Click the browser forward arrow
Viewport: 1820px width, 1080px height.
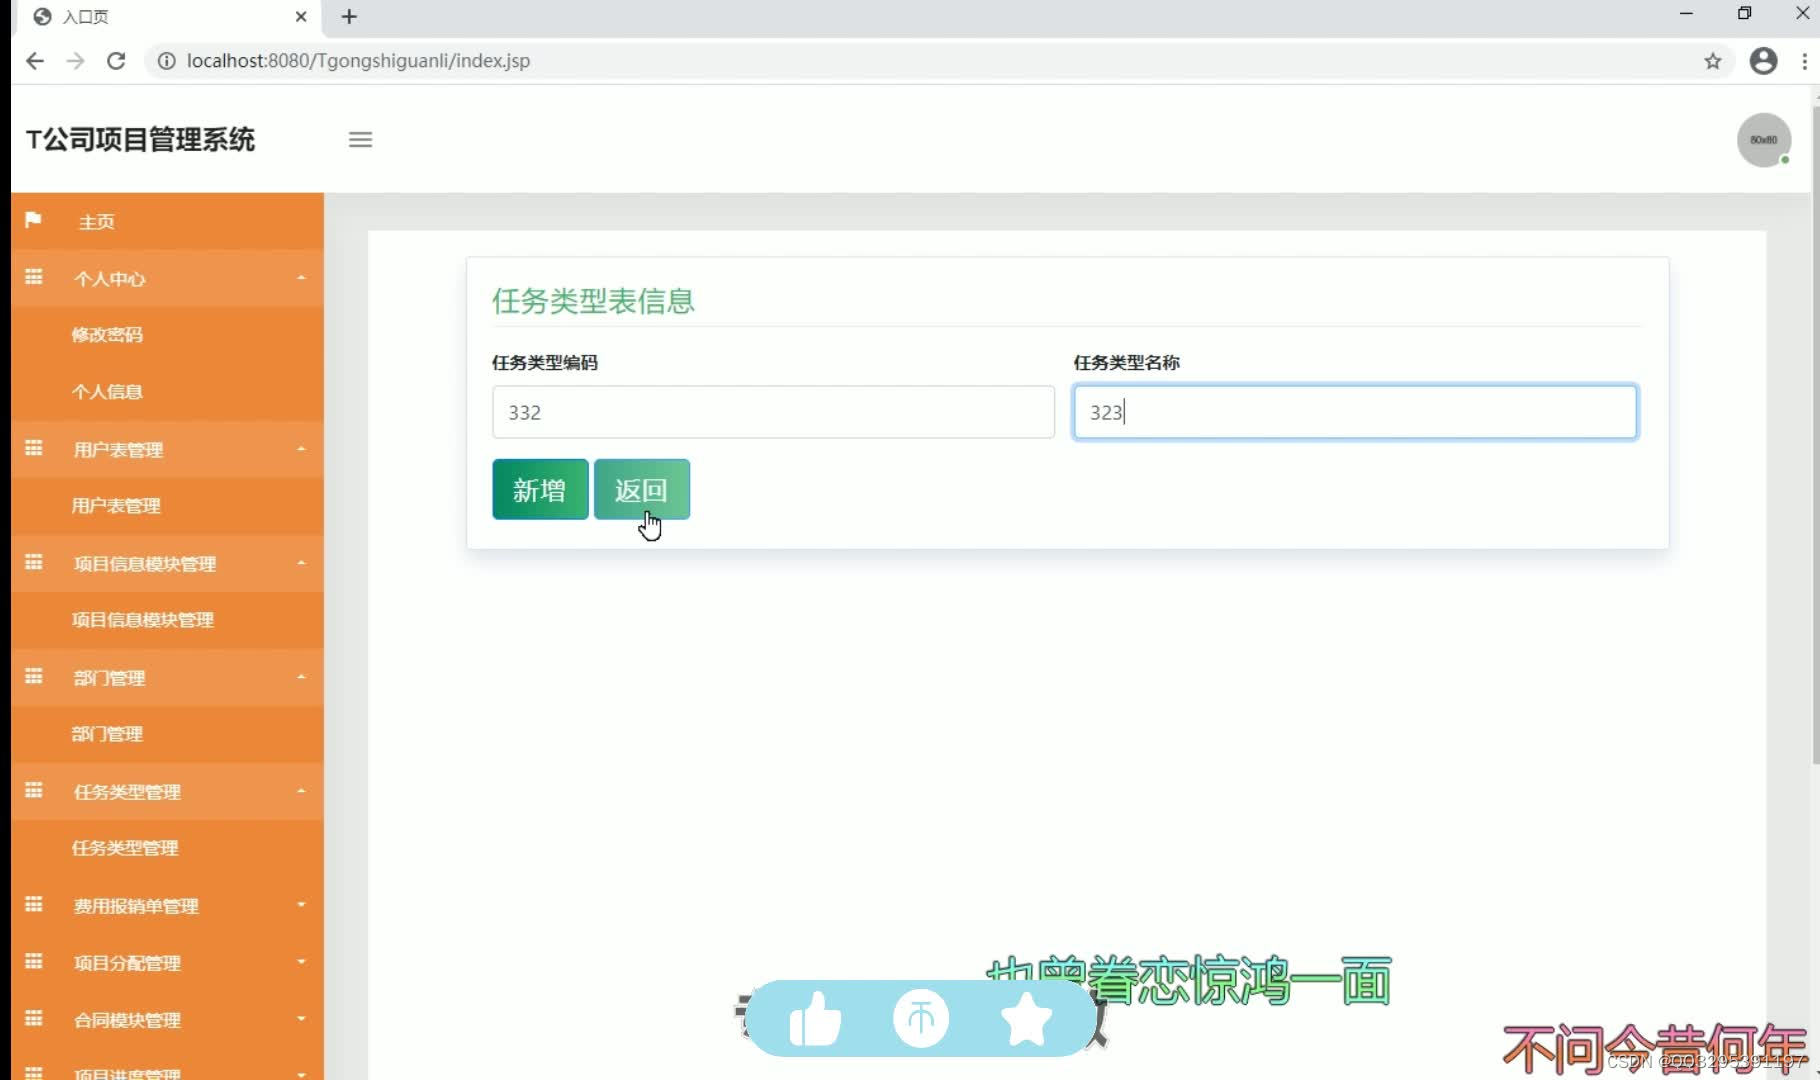75,61
